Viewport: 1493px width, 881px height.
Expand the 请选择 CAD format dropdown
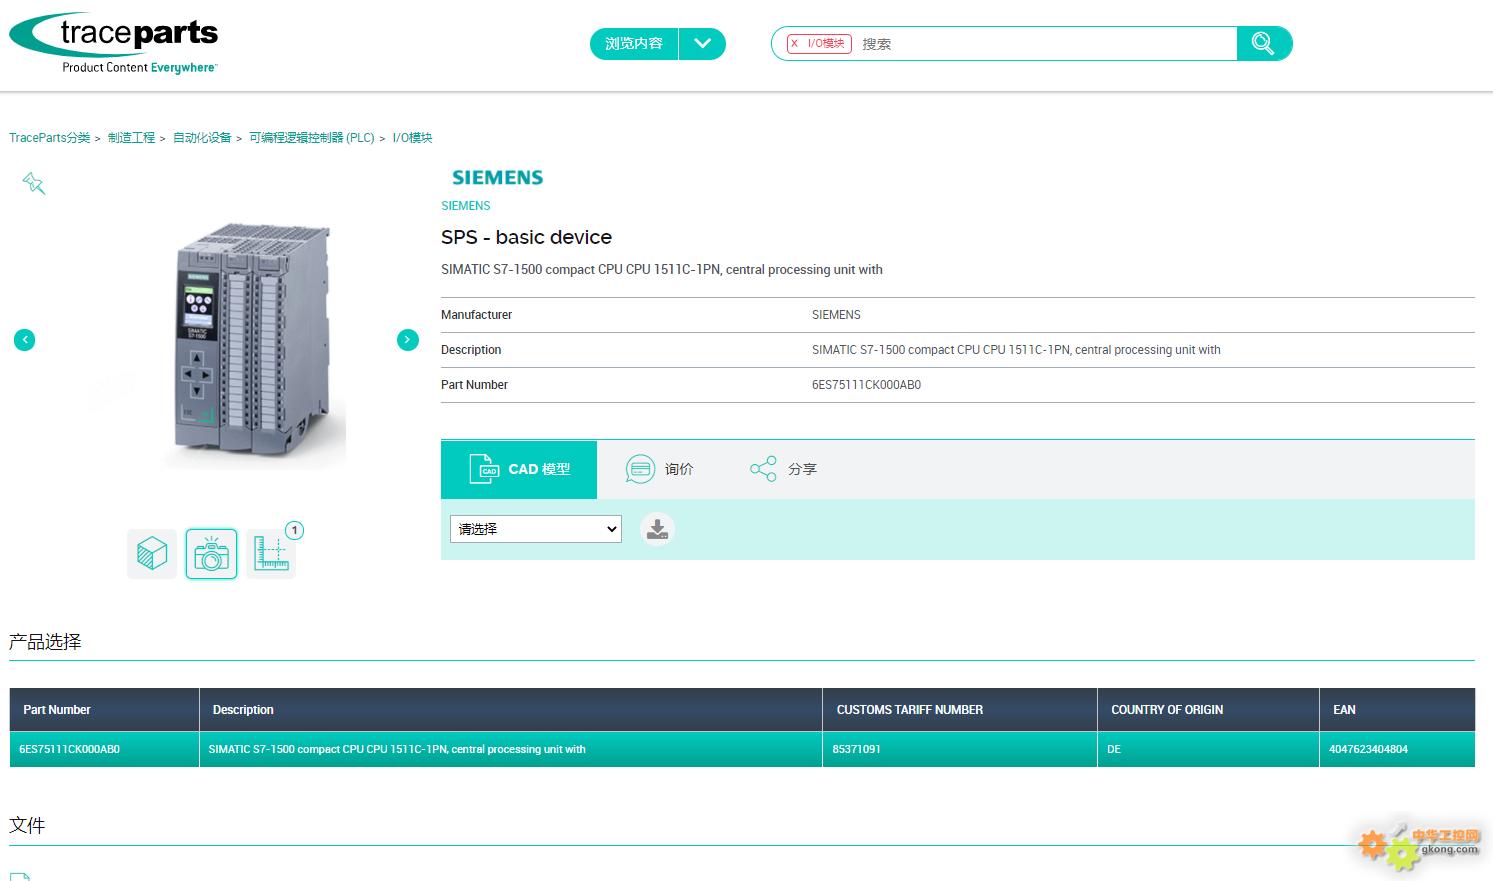coord(536,529)
